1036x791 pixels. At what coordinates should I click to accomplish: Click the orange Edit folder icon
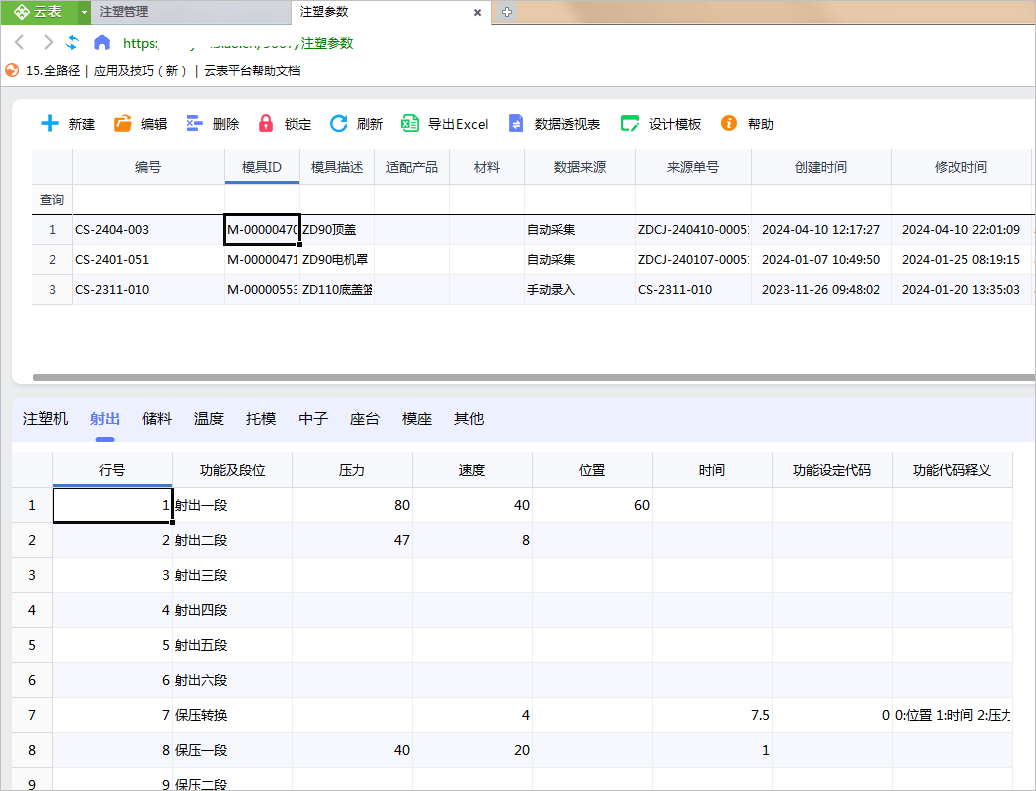[122, 124]
